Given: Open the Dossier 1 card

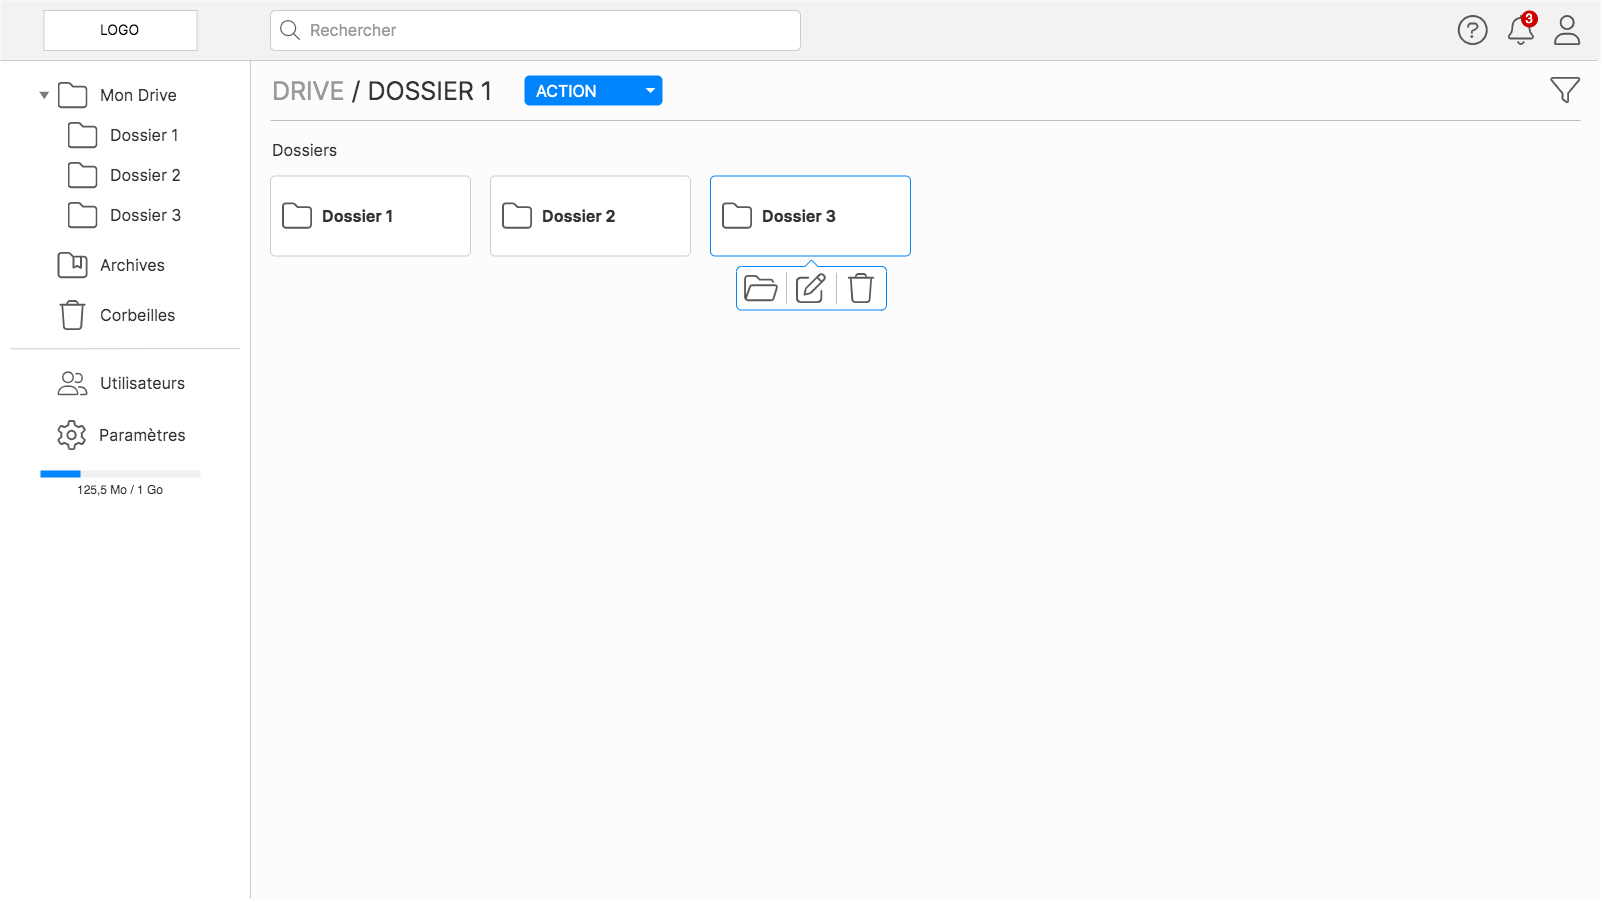Looking at the screenshot, I should (370, 216).
